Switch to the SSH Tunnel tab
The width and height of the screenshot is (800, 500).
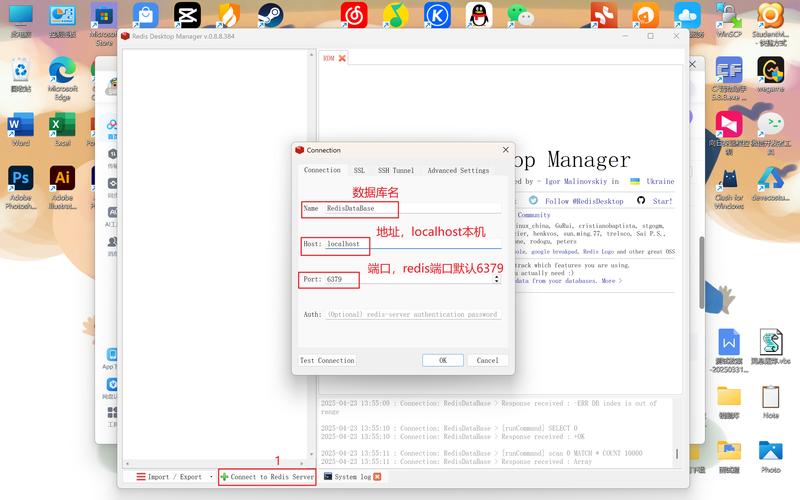click(x=396, y=170)
